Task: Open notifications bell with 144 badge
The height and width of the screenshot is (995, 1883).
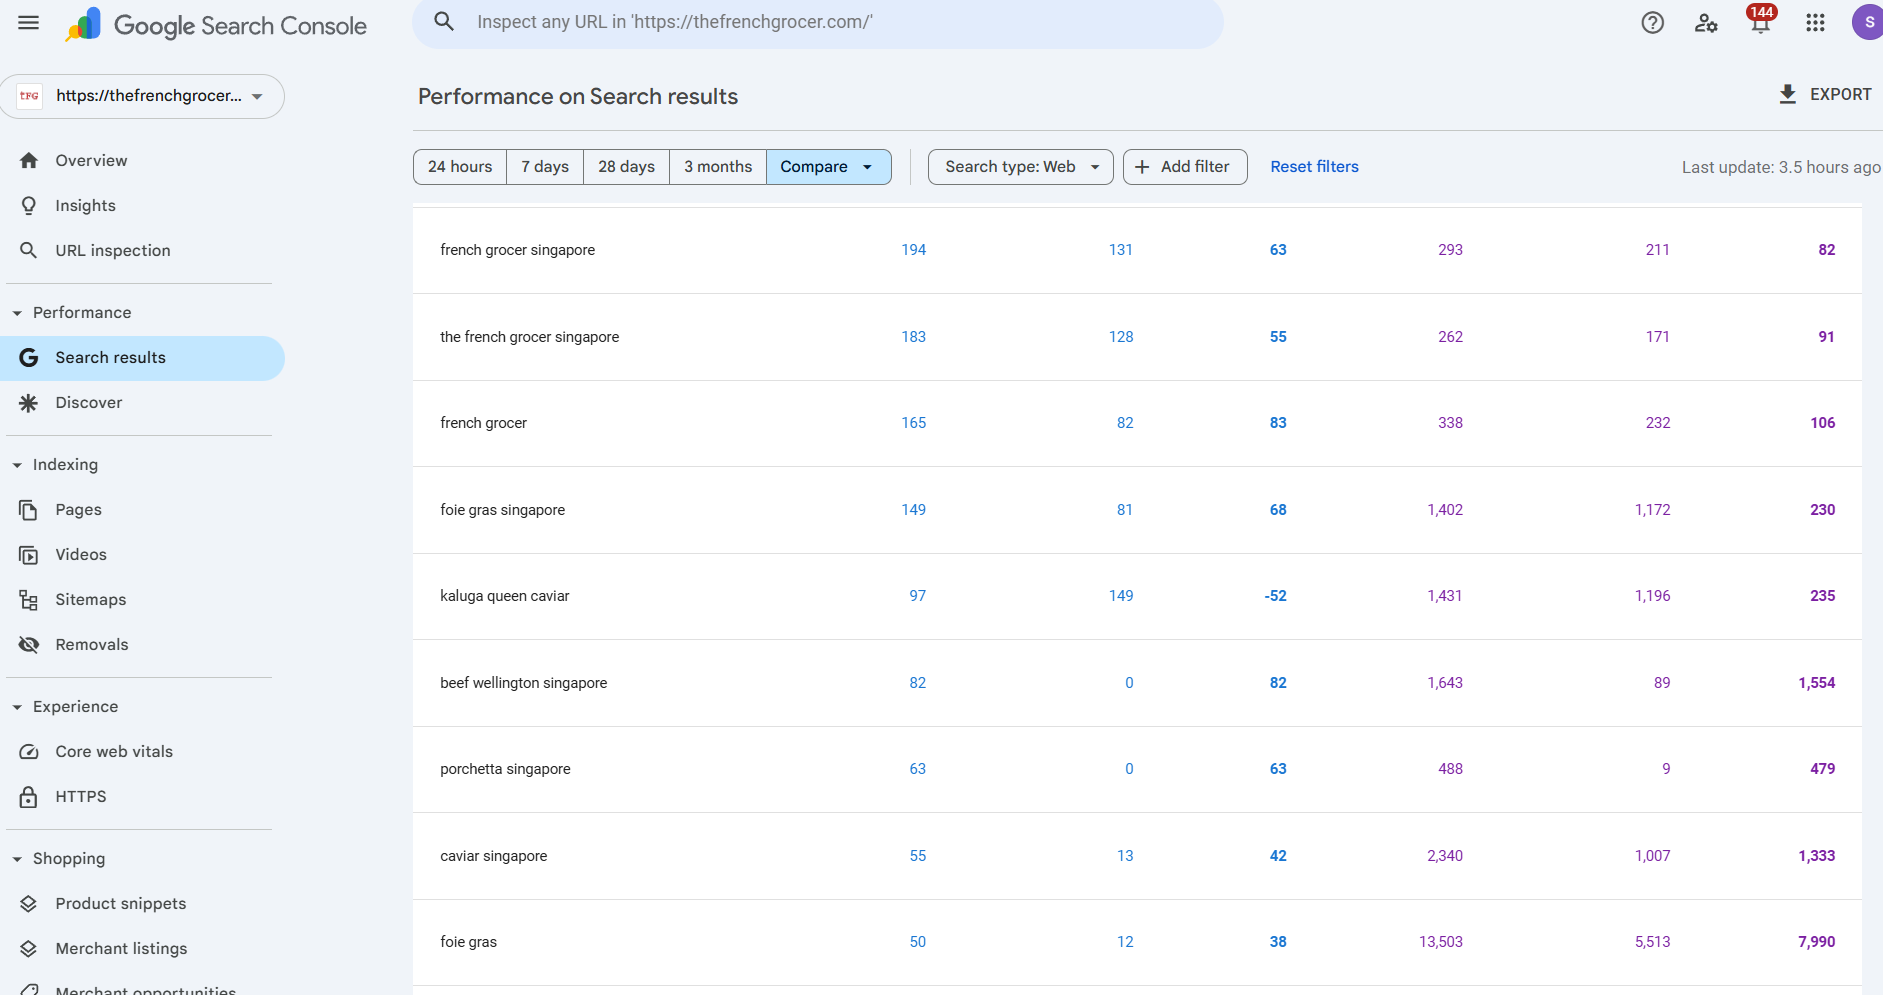Action: [1760, 23]
